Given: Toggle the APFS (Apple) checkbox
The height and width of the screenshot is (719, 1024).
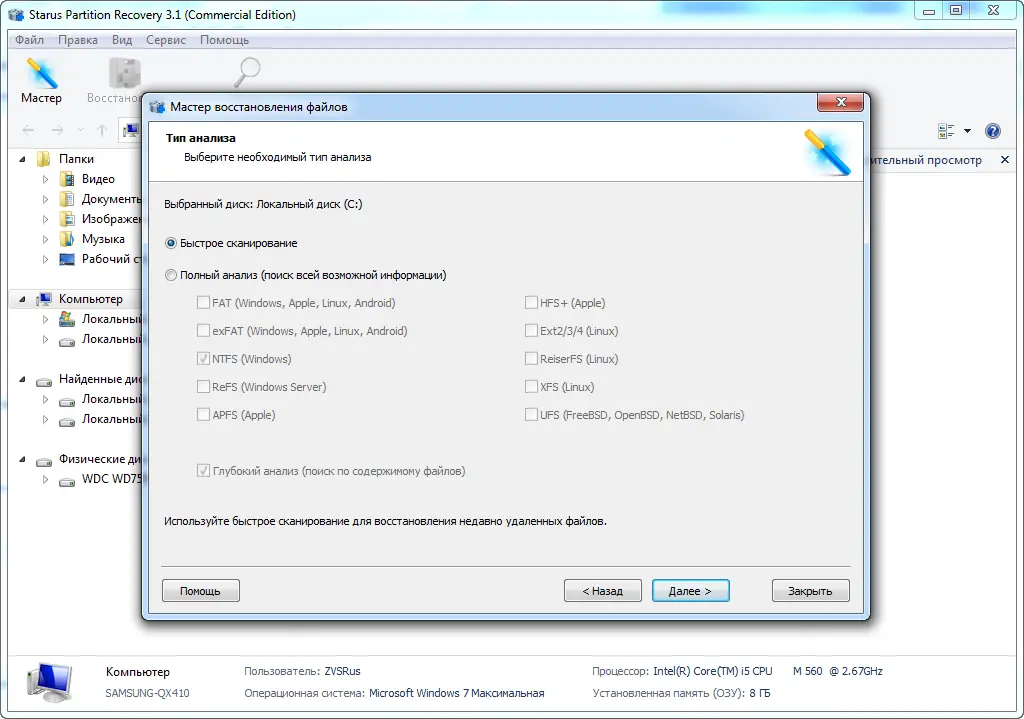Looking at the screenshot, I should tap(203, 415).
